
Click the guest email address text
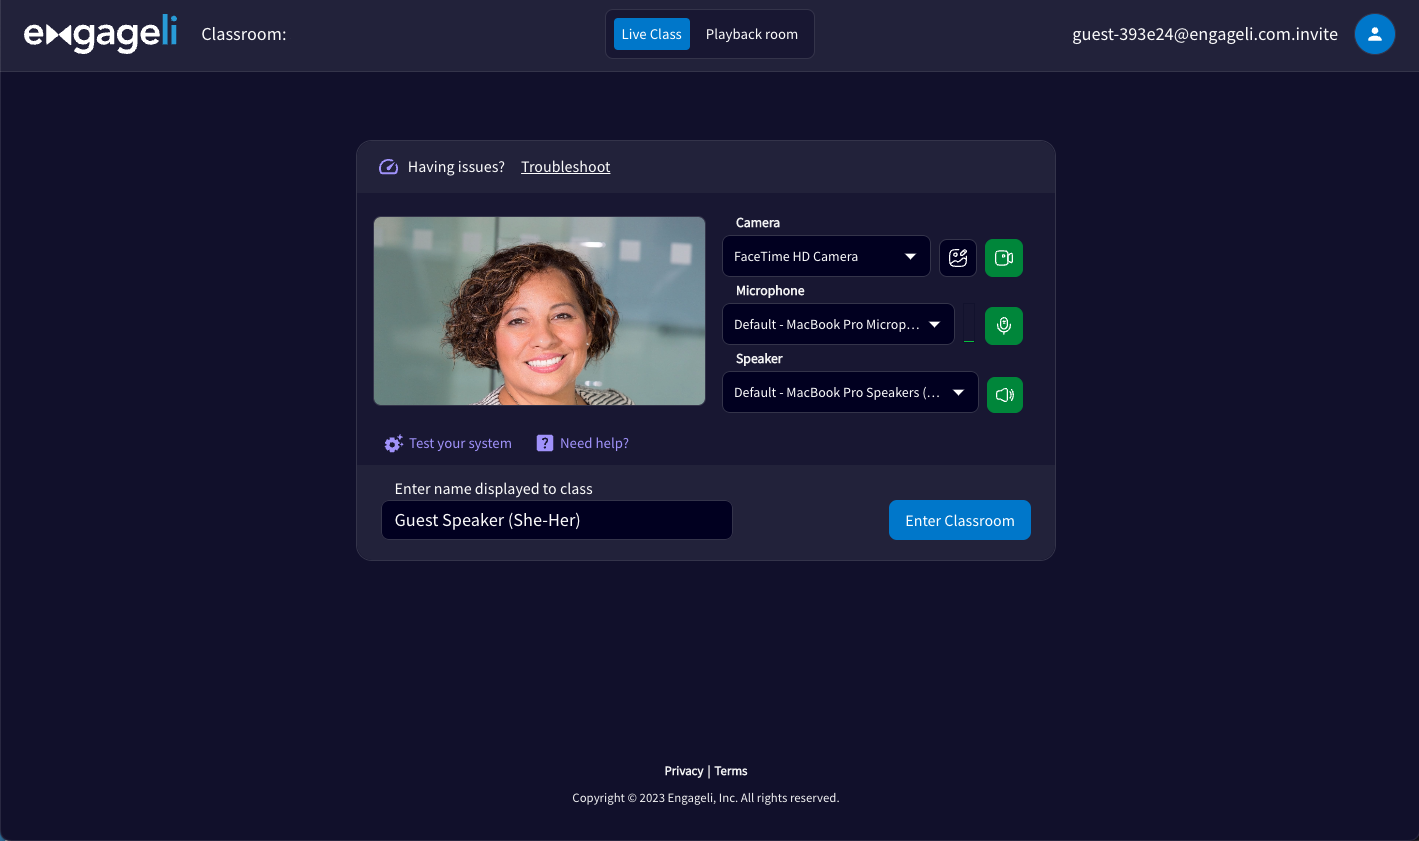coord(1205,34)
